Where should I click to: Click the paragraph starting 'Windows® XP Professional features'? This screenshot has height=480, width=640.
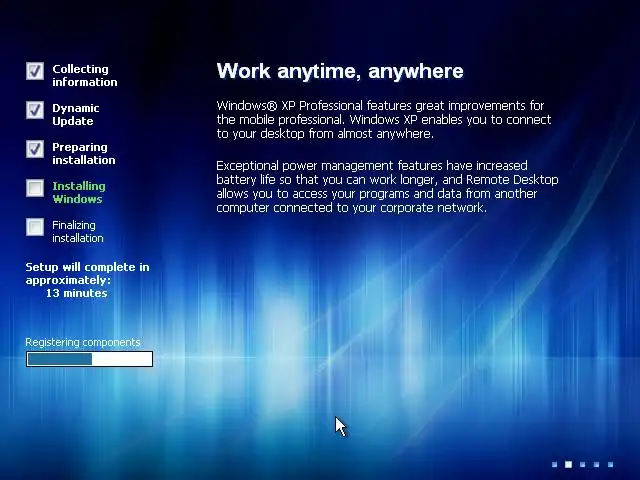click(x=384, y=120)
